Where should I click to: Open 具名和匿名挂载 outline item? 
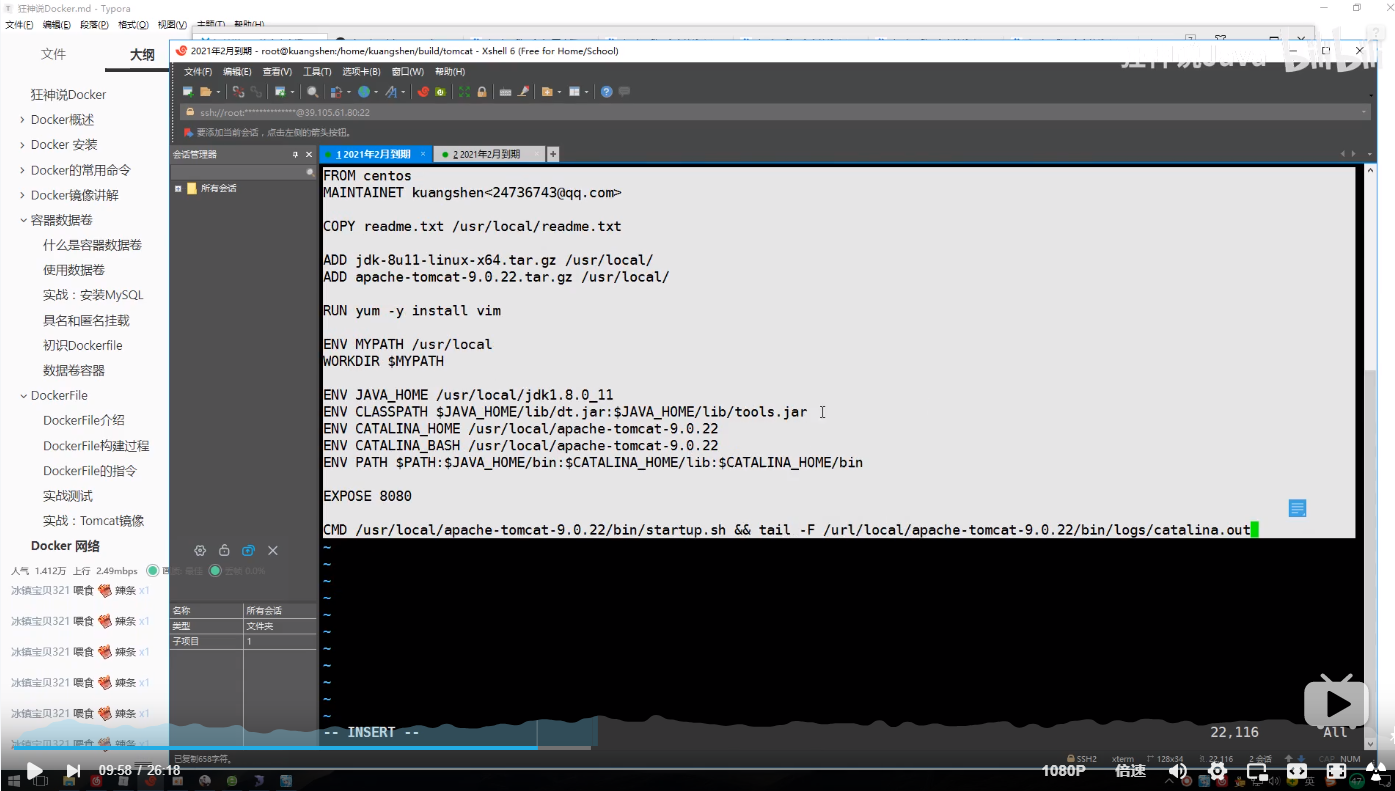tap(86, 320)
